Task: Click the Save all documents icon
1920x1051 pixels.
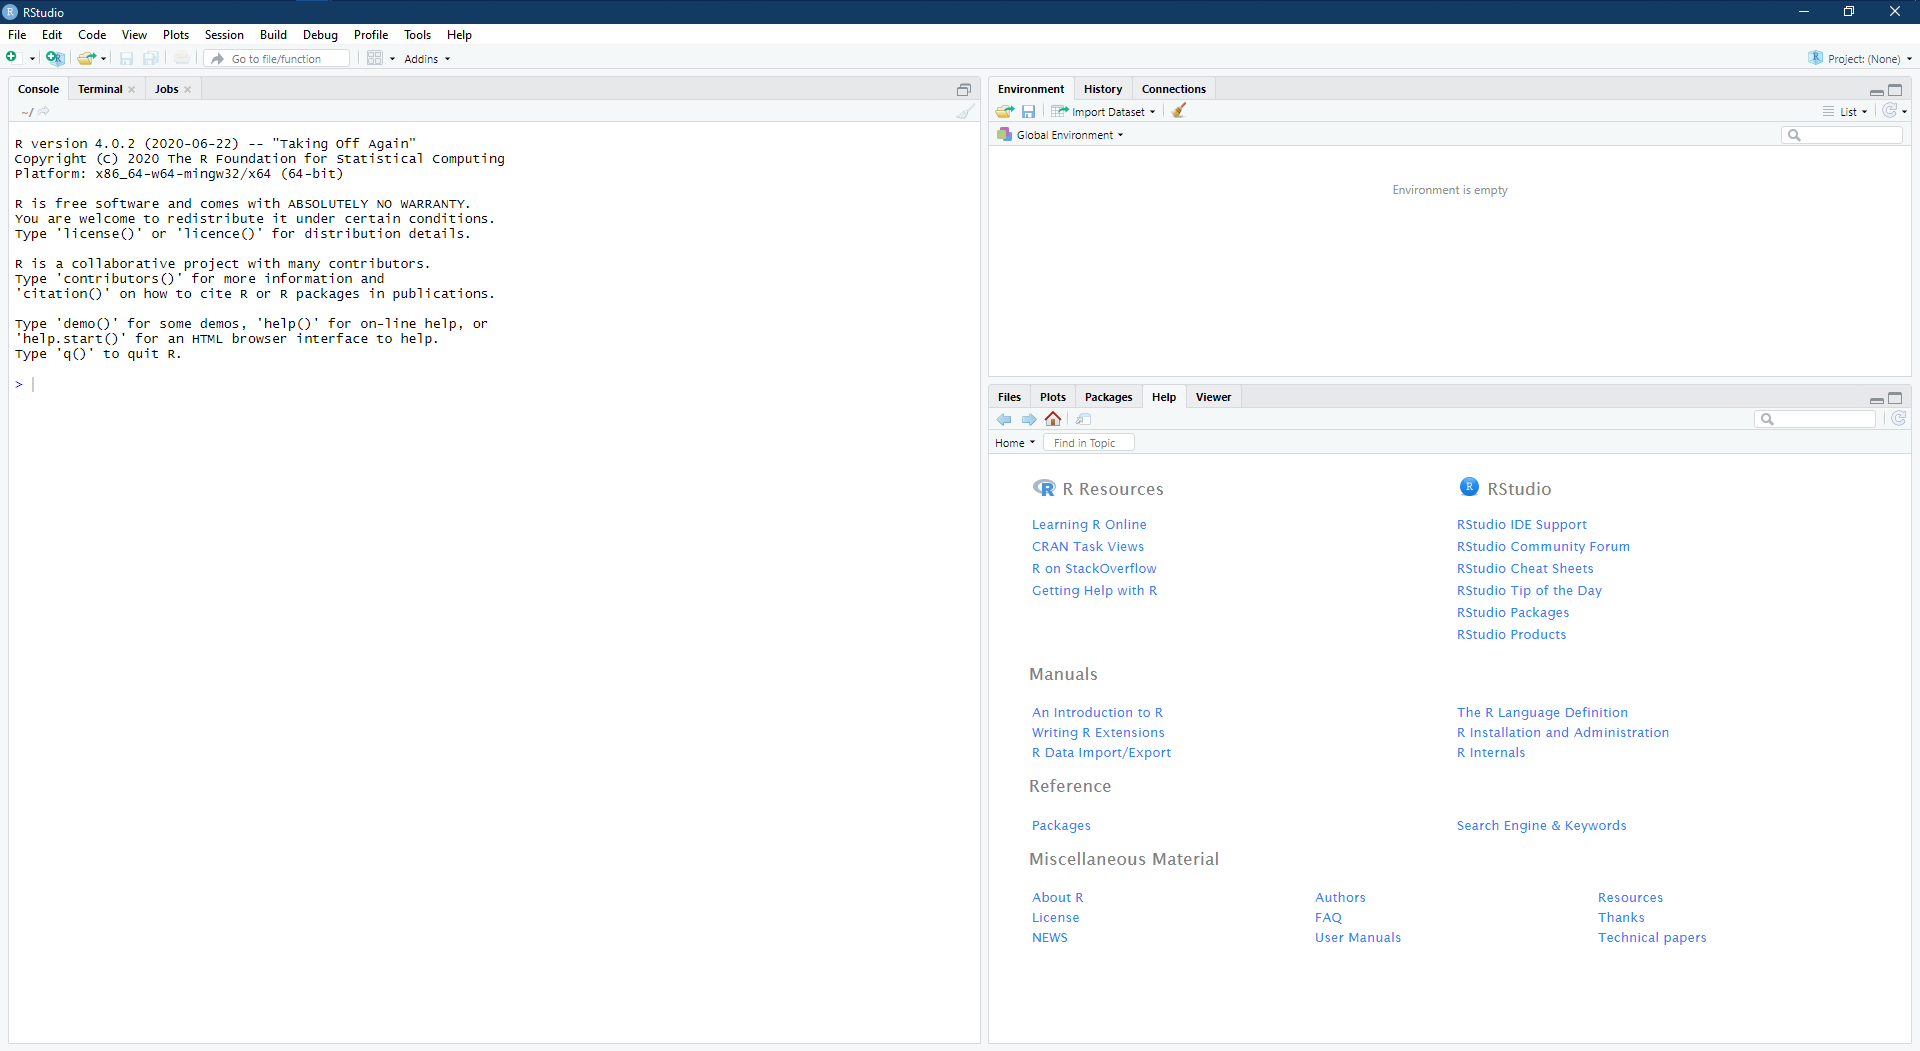Action: point(151,58)
